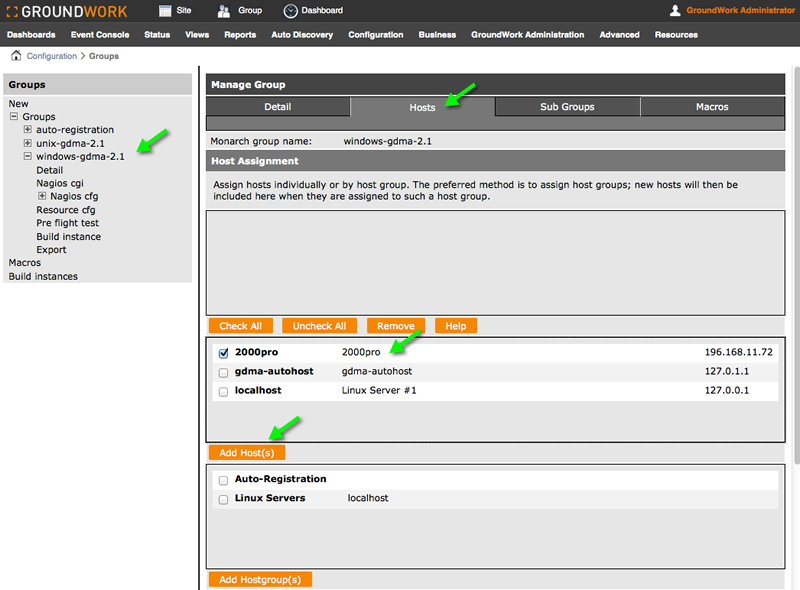Click the assigned hosts list box

pos(495,263)
